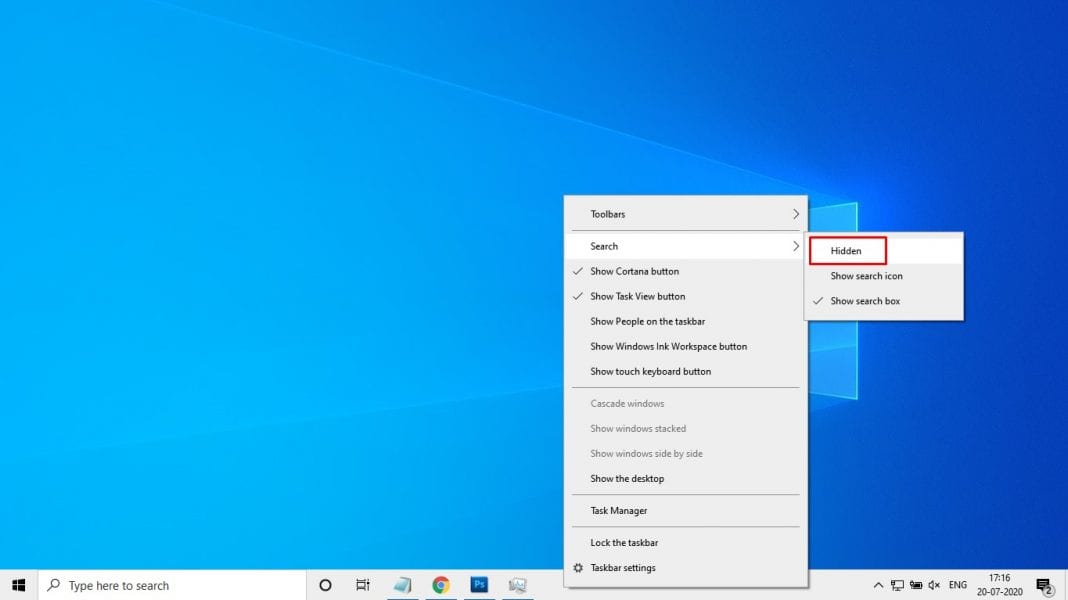Switch keyboard language via ENG indicator
1068x600 pixels.
(957, 585)
